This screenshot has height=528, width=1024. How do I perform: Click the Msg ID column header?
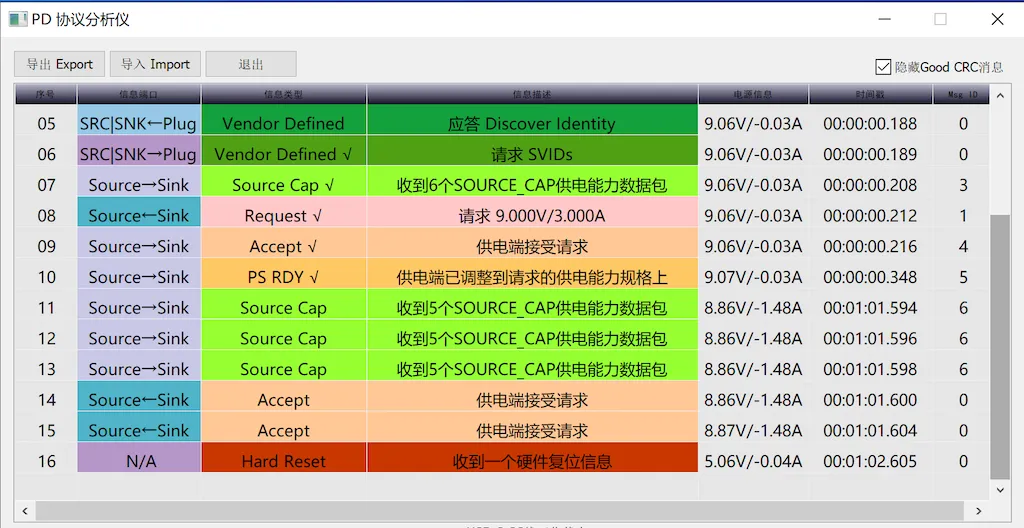coord(962,95)
